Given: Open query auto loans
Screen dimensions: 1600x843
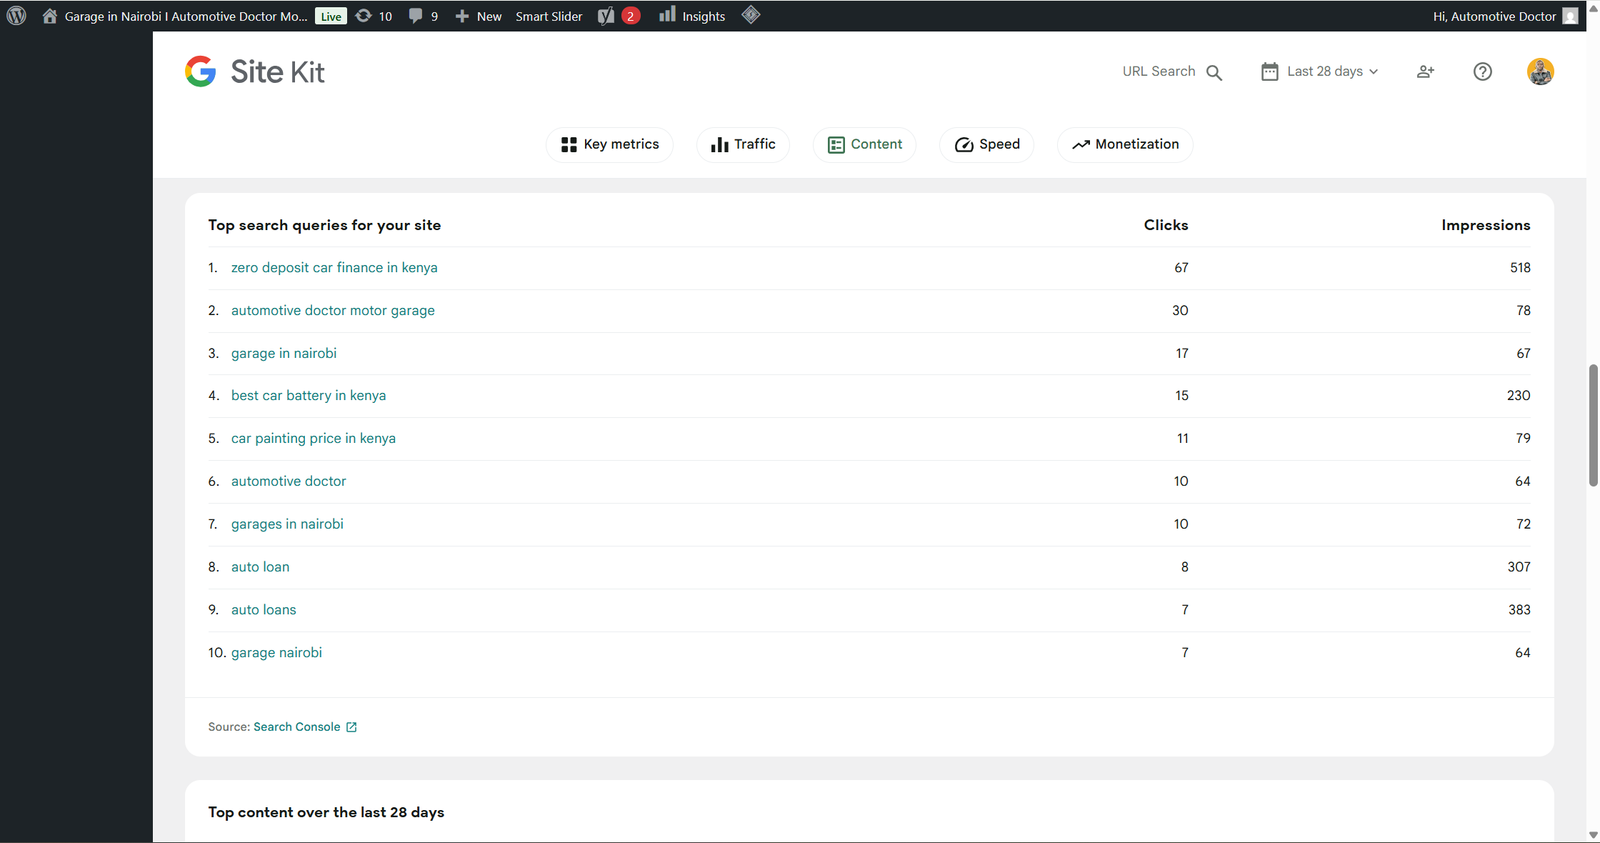Looking at the screenshot, I should tap(263, 610).
